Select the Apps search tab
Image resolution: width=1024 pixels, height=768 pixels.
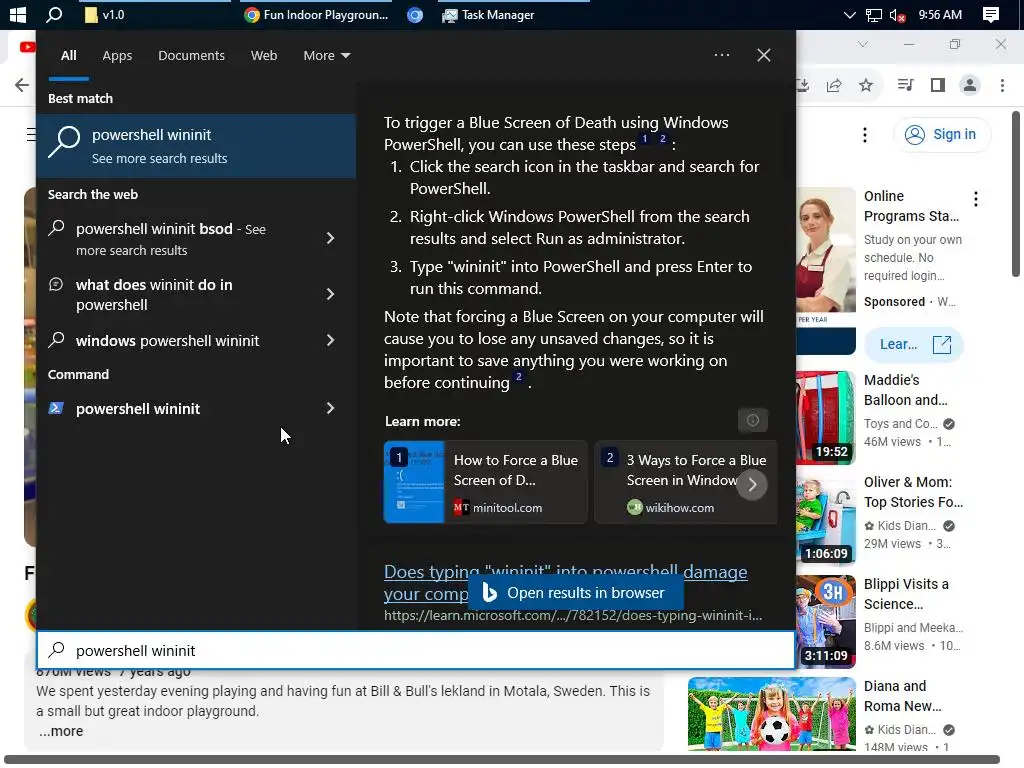(117, 56)
